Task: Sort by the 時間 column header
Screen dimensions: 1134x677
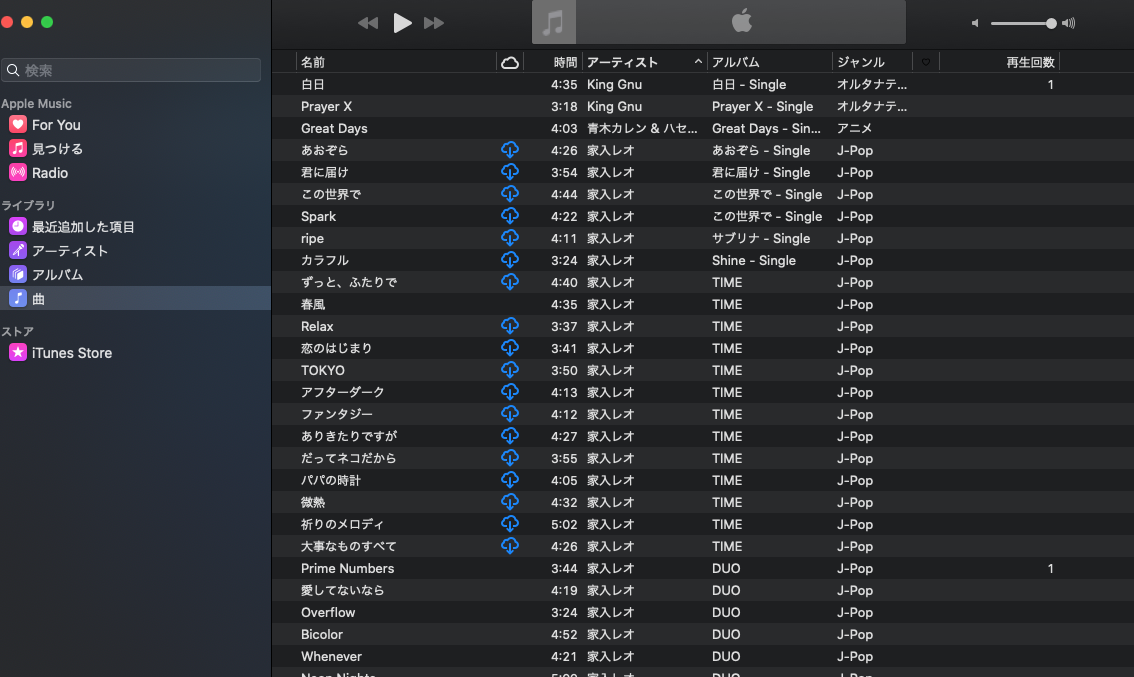Action: pos(553,62)
